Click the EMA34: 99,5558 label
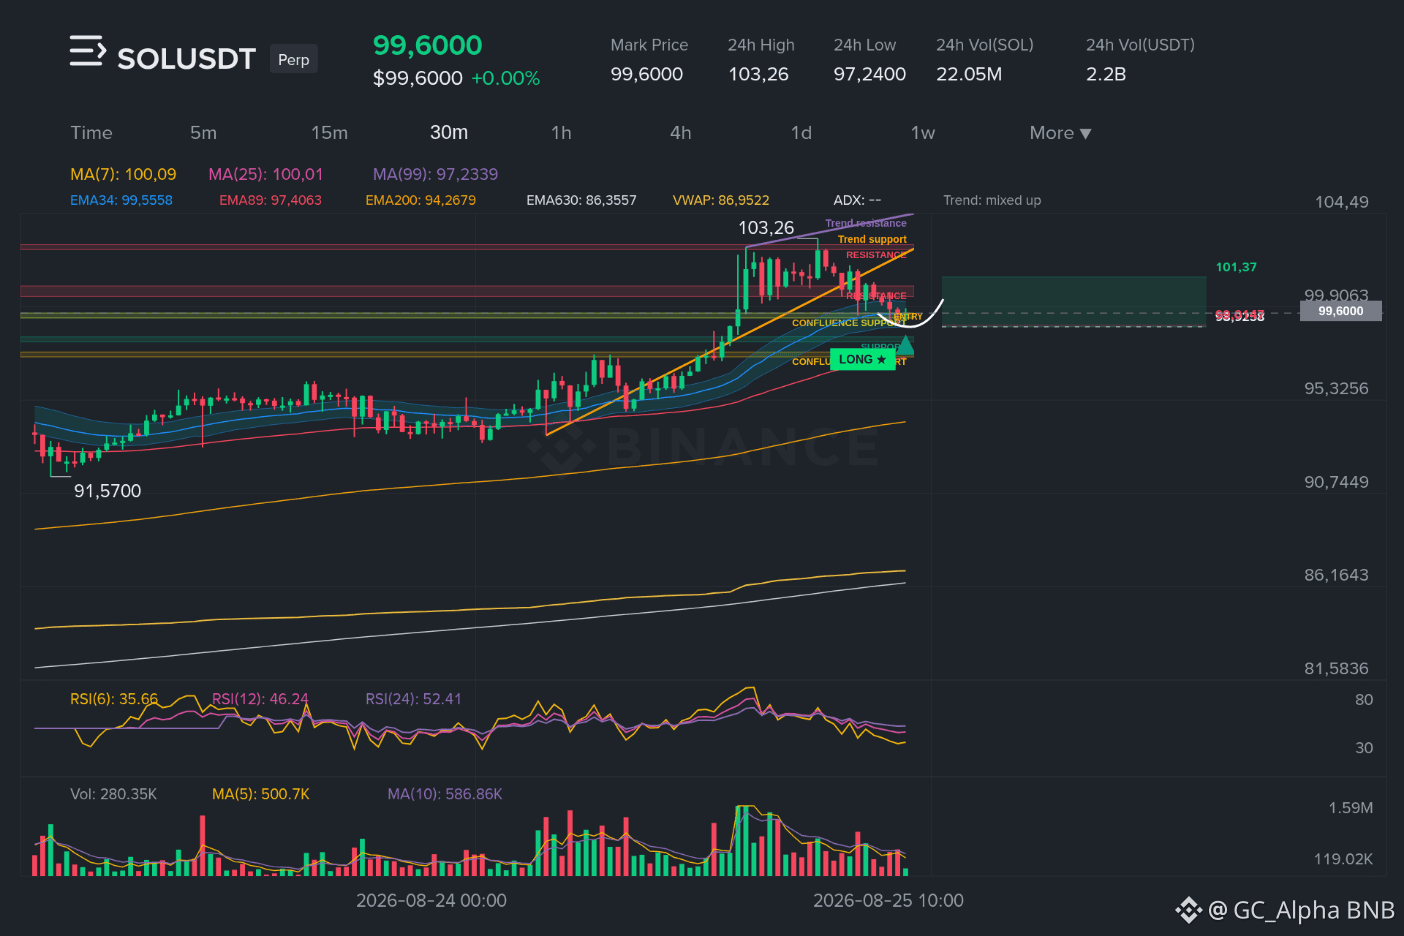 point(121,200)
